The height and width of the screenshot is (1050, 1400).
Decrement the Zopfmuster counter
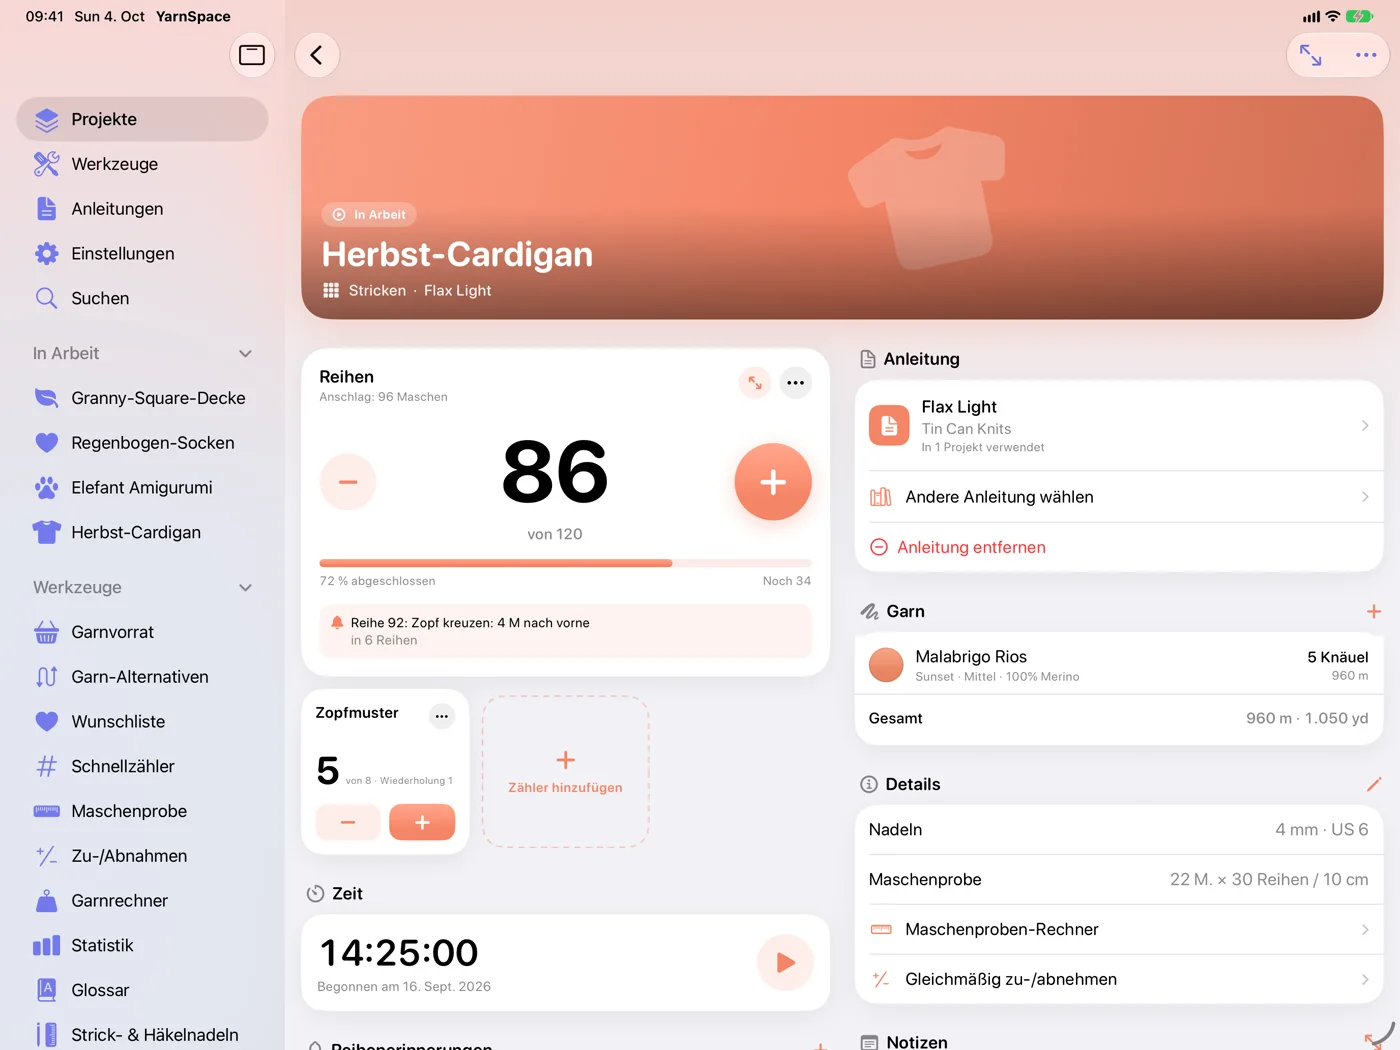pos(348,822)
